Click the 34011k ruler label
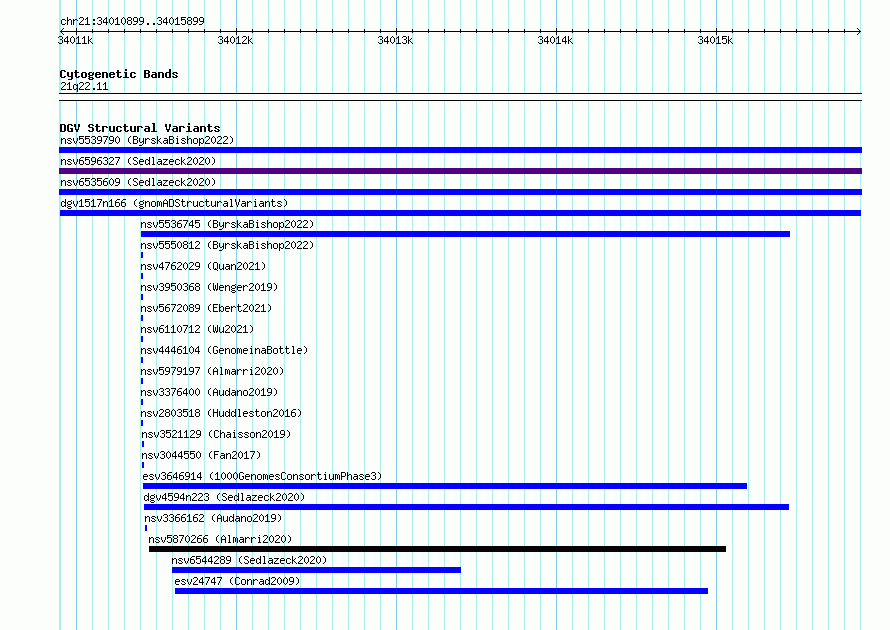Screen dimensions: 890x630 pyautogui.click(x=75, y=40)
